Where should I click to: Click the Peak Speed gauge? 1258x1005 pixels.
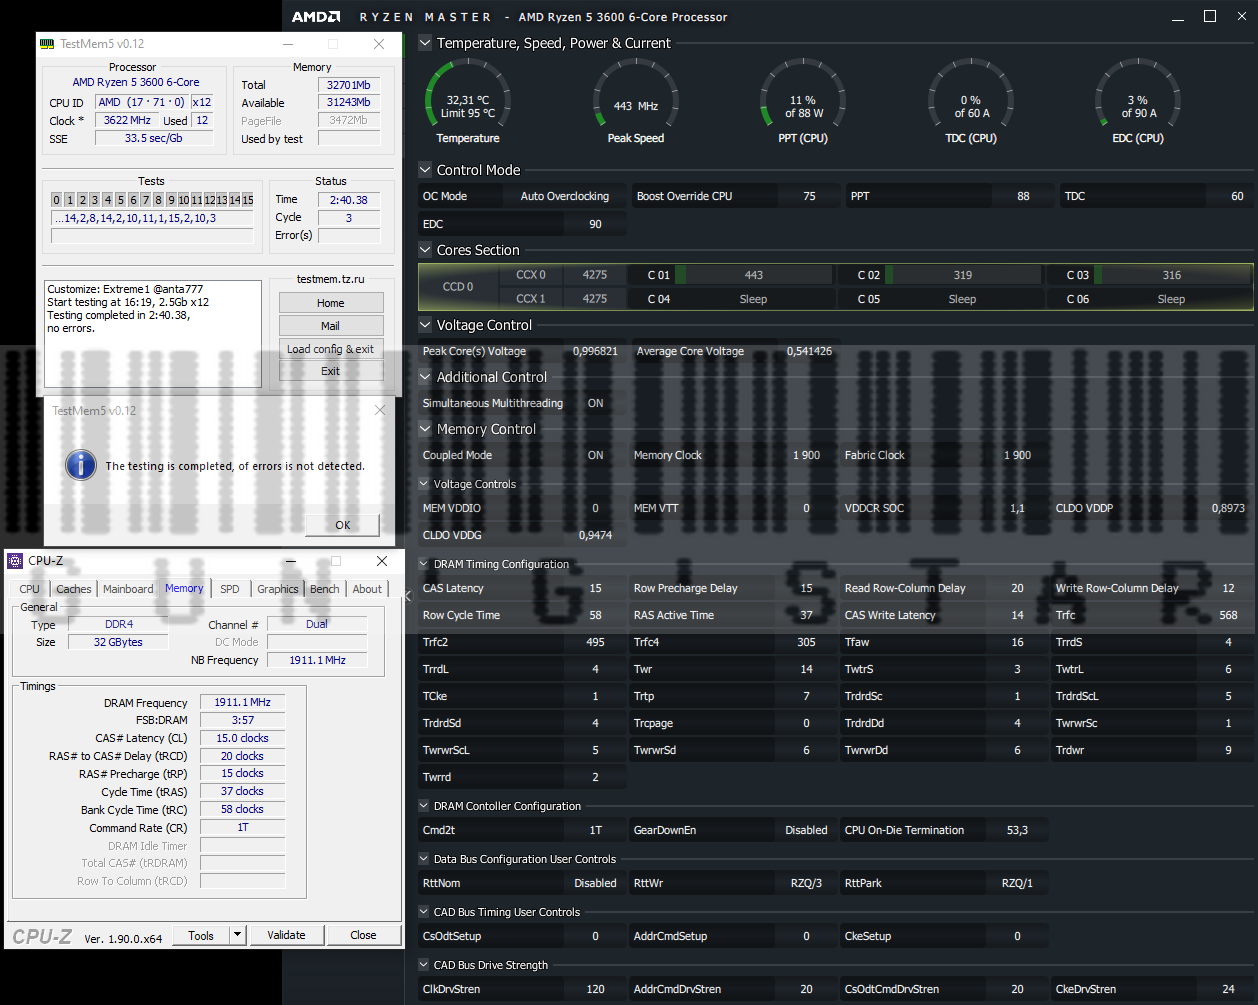coord(636,102)
